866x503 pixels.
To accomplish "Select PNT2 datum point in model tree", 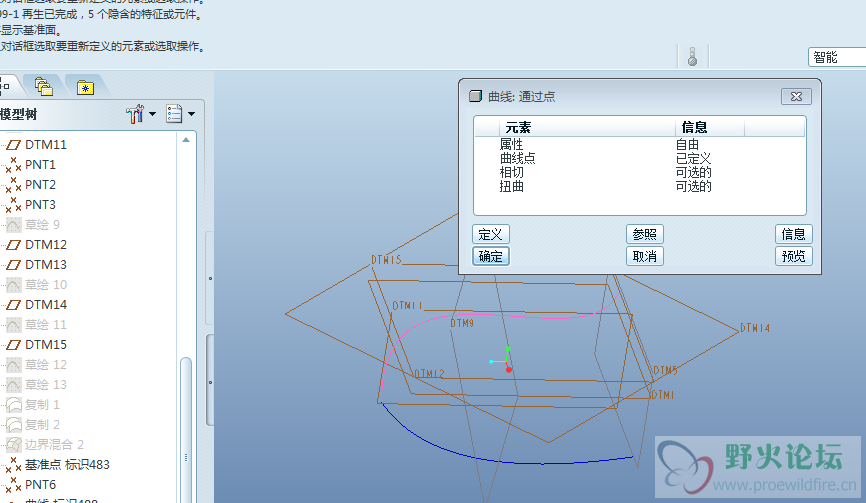I will (41, 185).
